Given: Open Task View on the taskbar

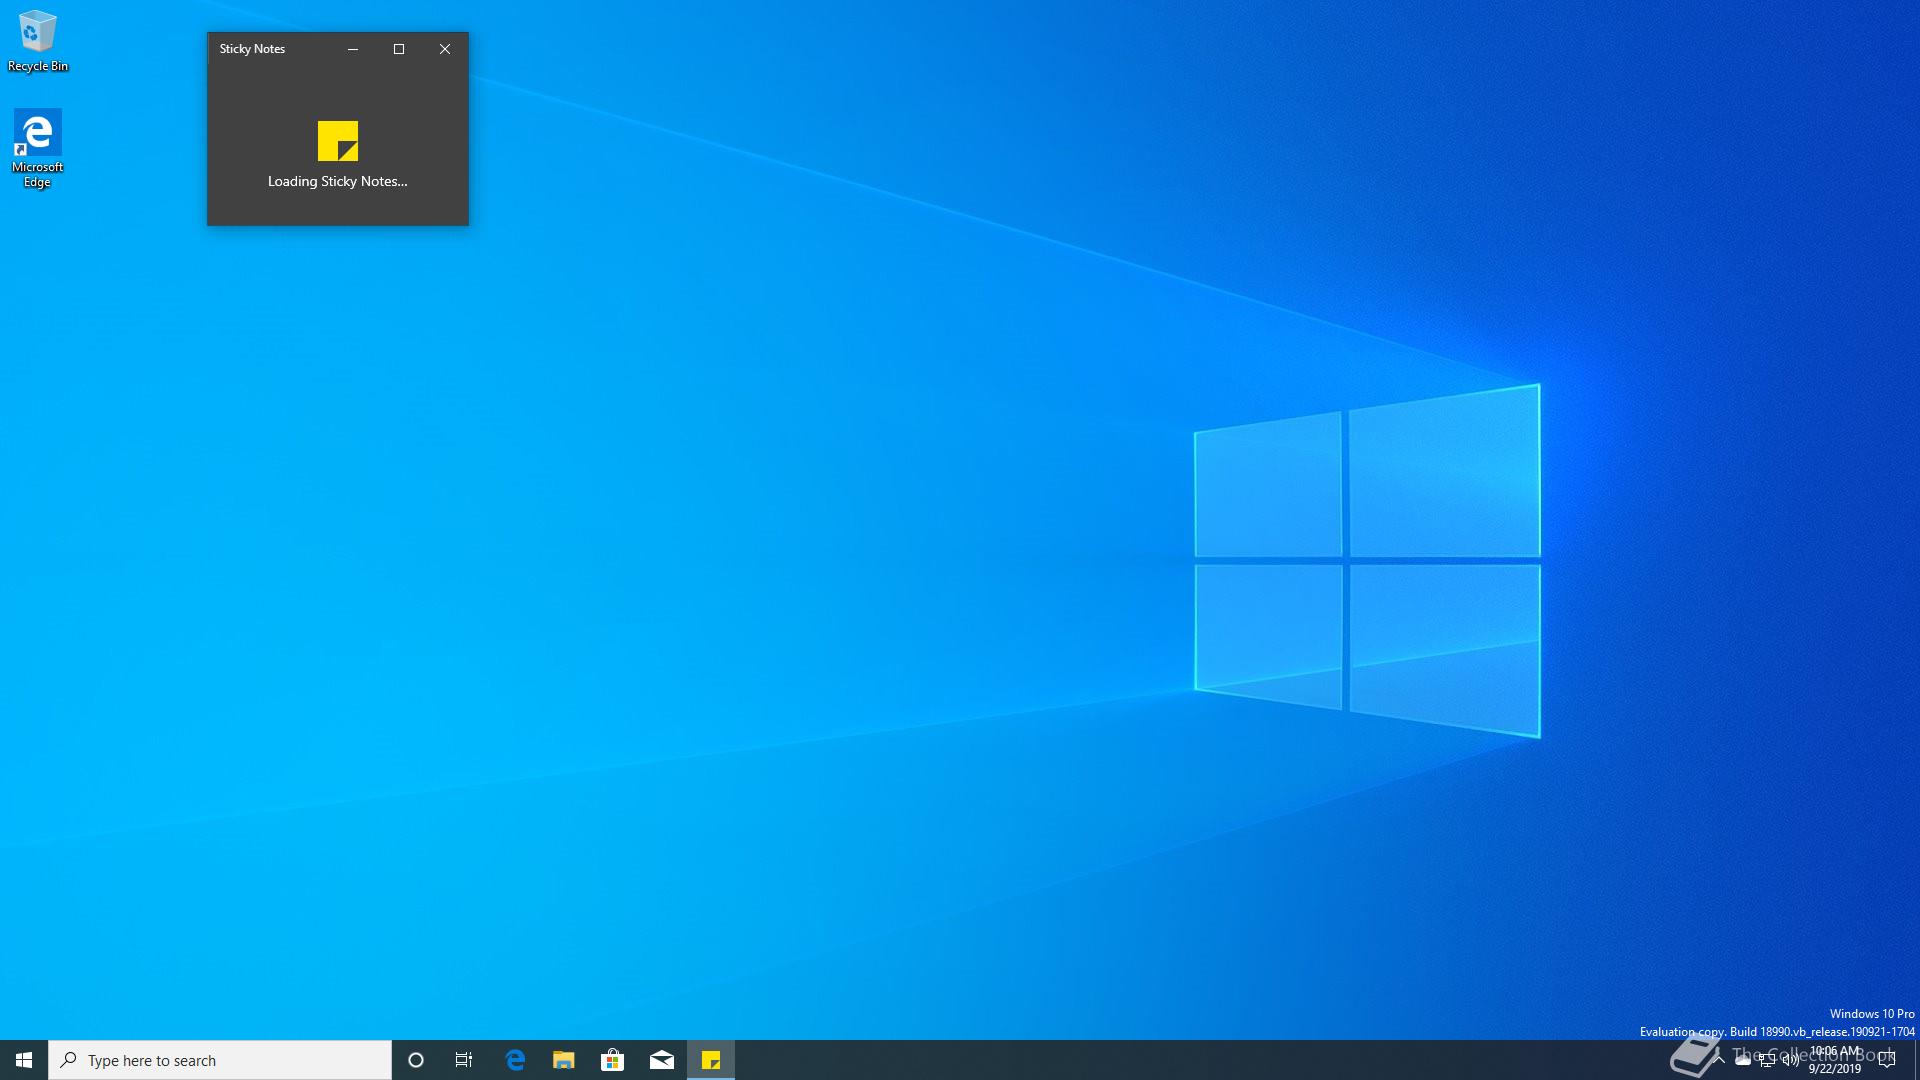Looking at the screenshot, I should coord(464,1060).
